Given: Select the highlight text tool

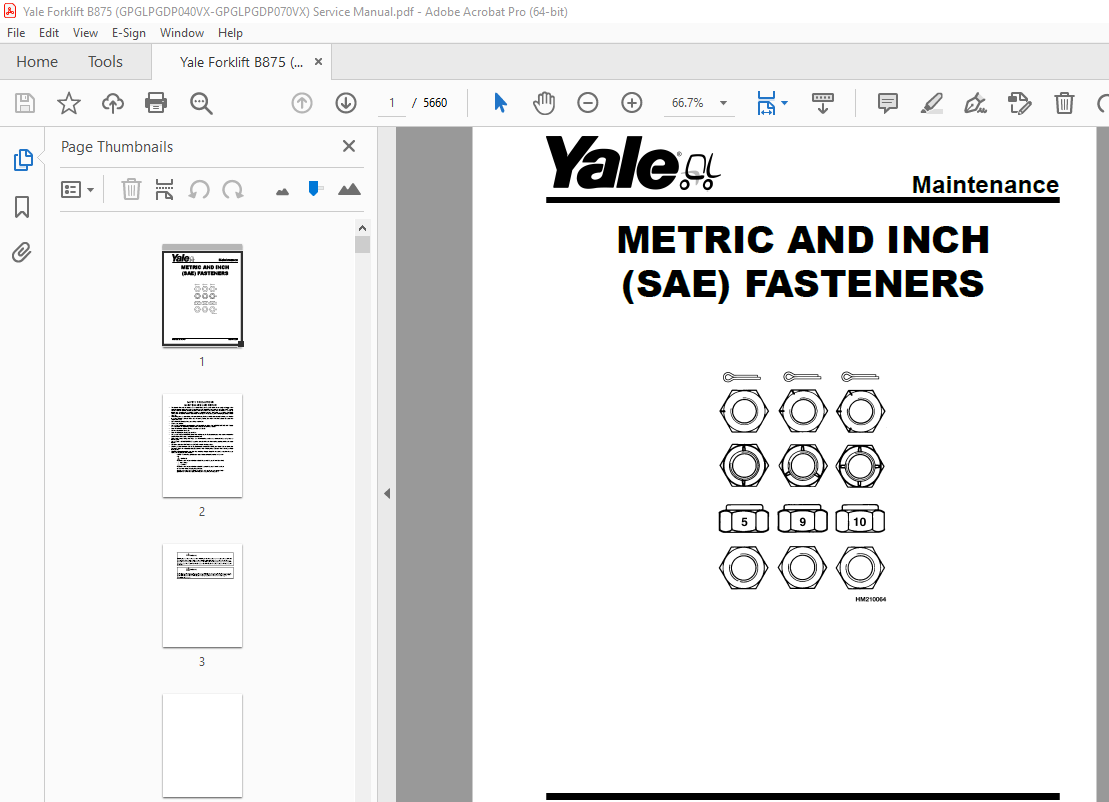Looking at the screenshot, I should tap(931, 103).
